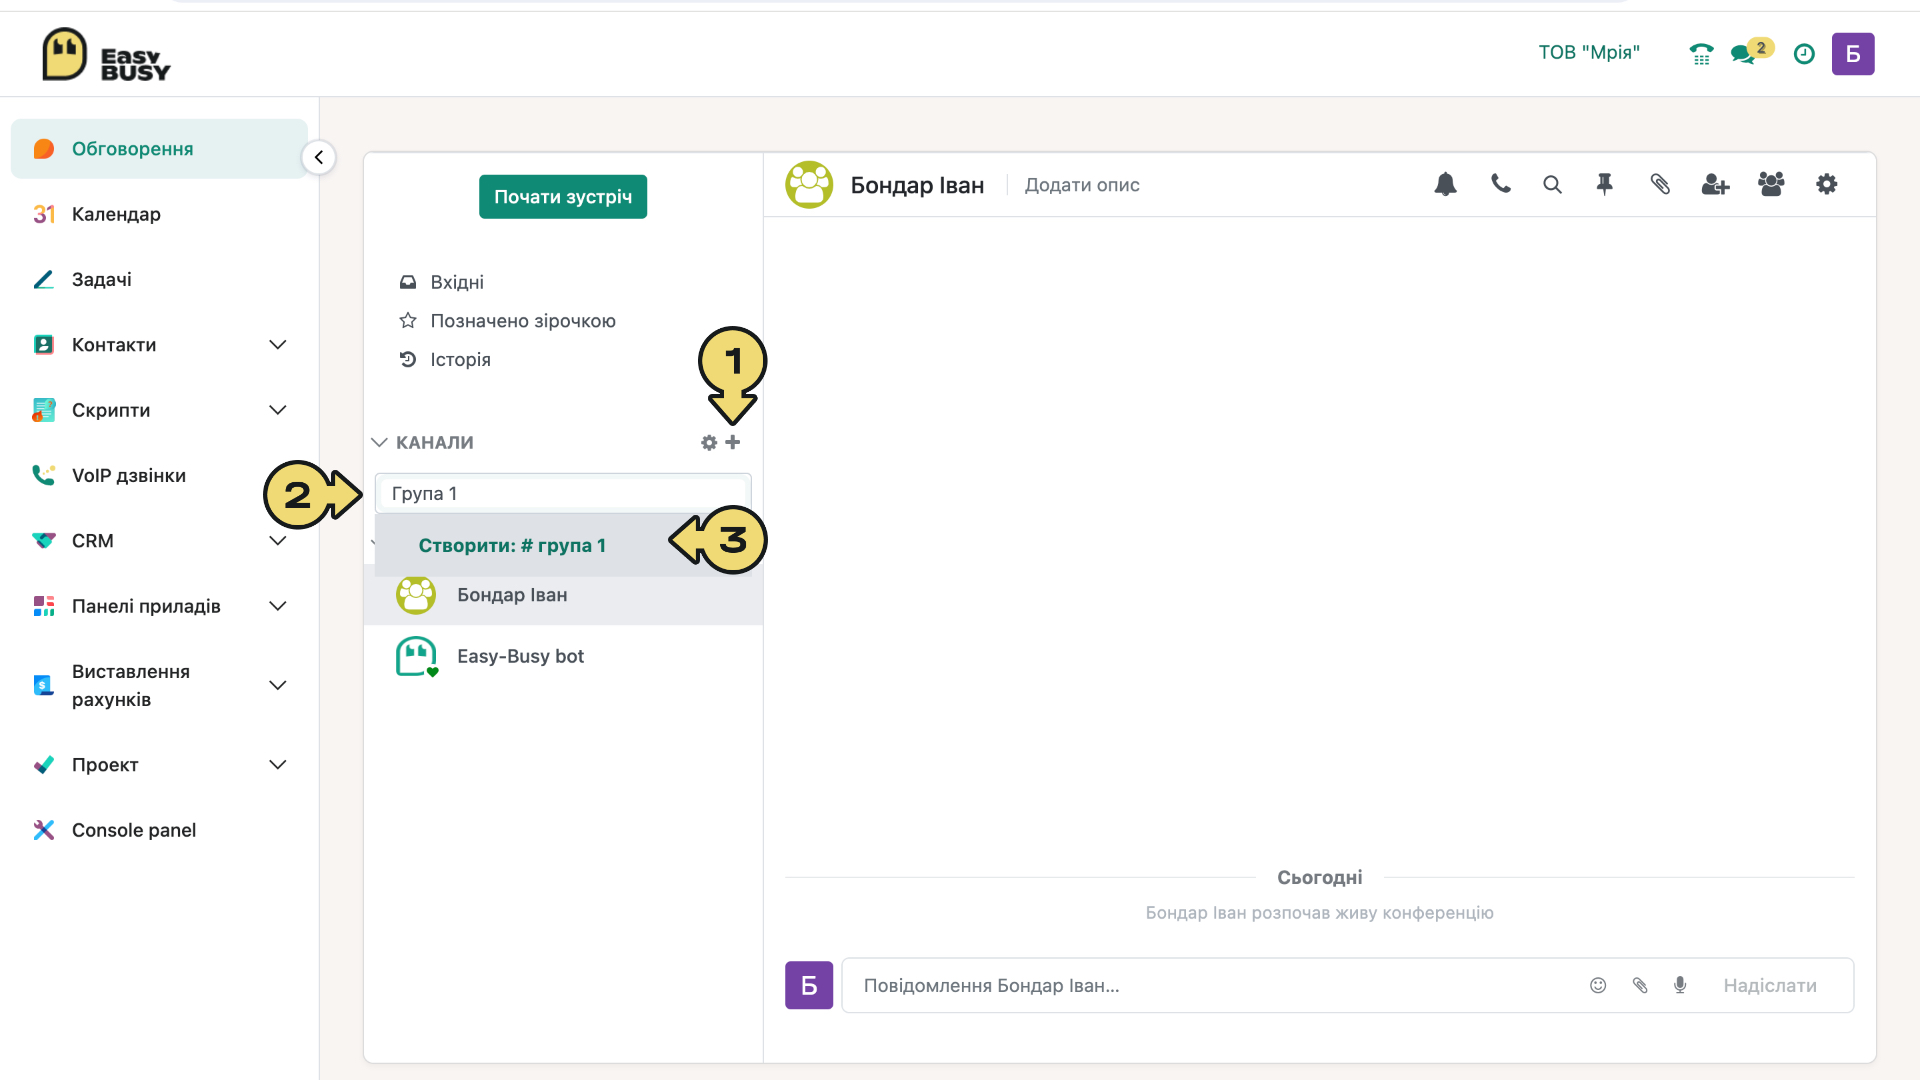Open the Console panel menu item
The width and height of the screenshot is (1920, 1080).
[159, 830]
